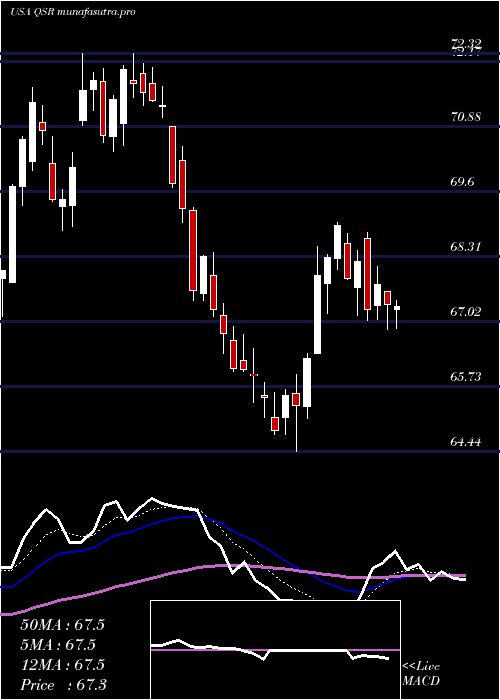This screenshot has width=500, height=700.
Task: Click the 12MA : 67.5 readout
Action: pos(62,665)
